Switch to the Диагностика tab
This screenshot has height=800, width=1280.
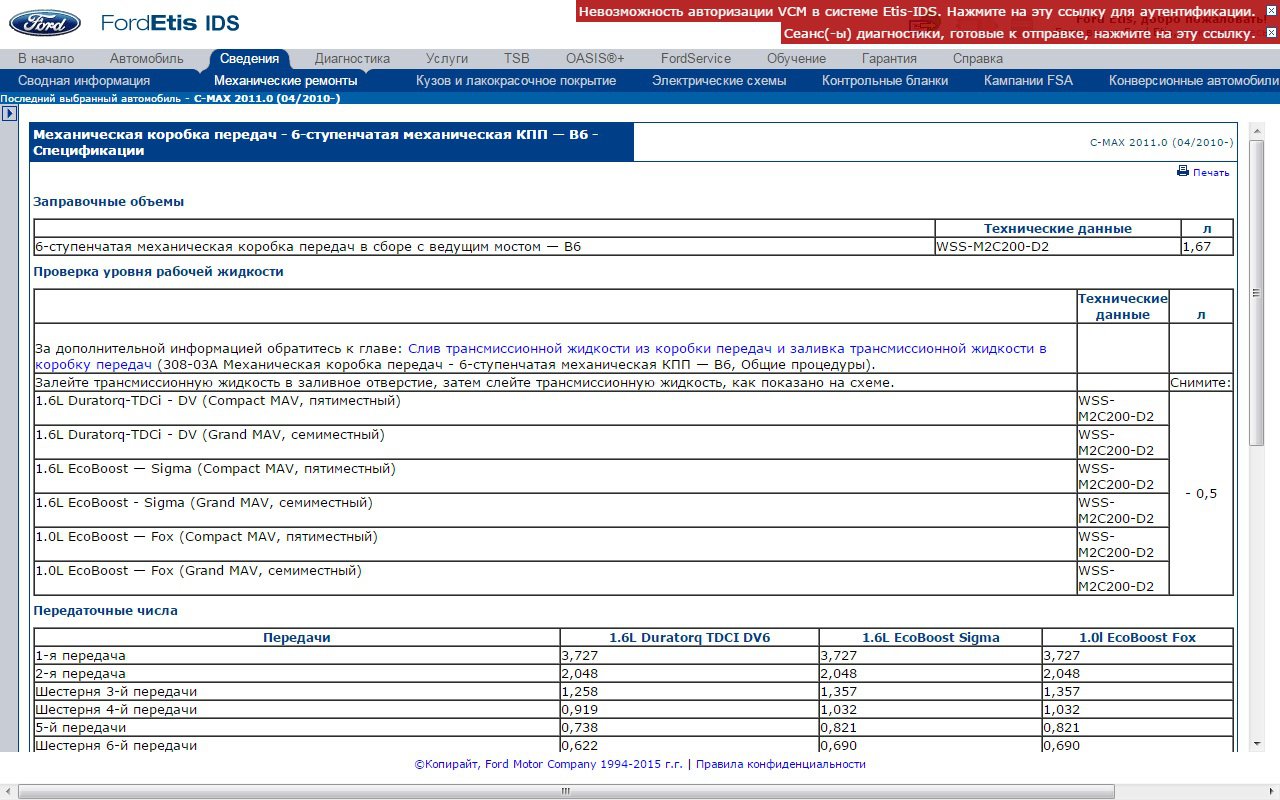pos(352,58)
